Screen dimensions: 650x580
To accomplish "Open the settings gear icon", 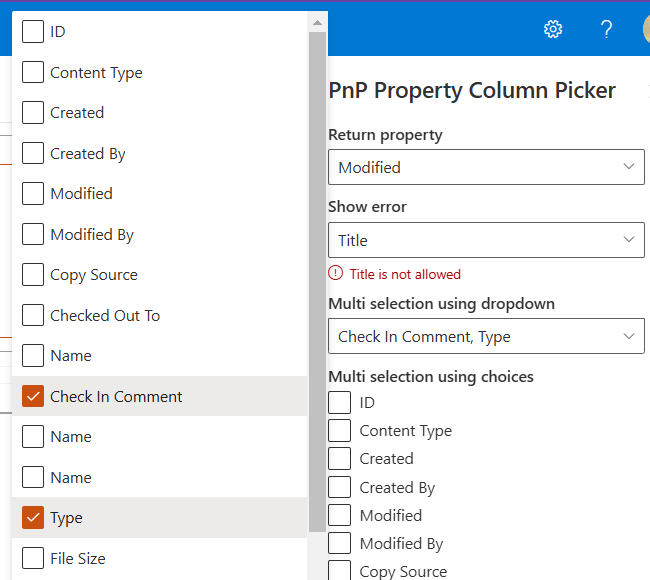I will tap(553, 29).
